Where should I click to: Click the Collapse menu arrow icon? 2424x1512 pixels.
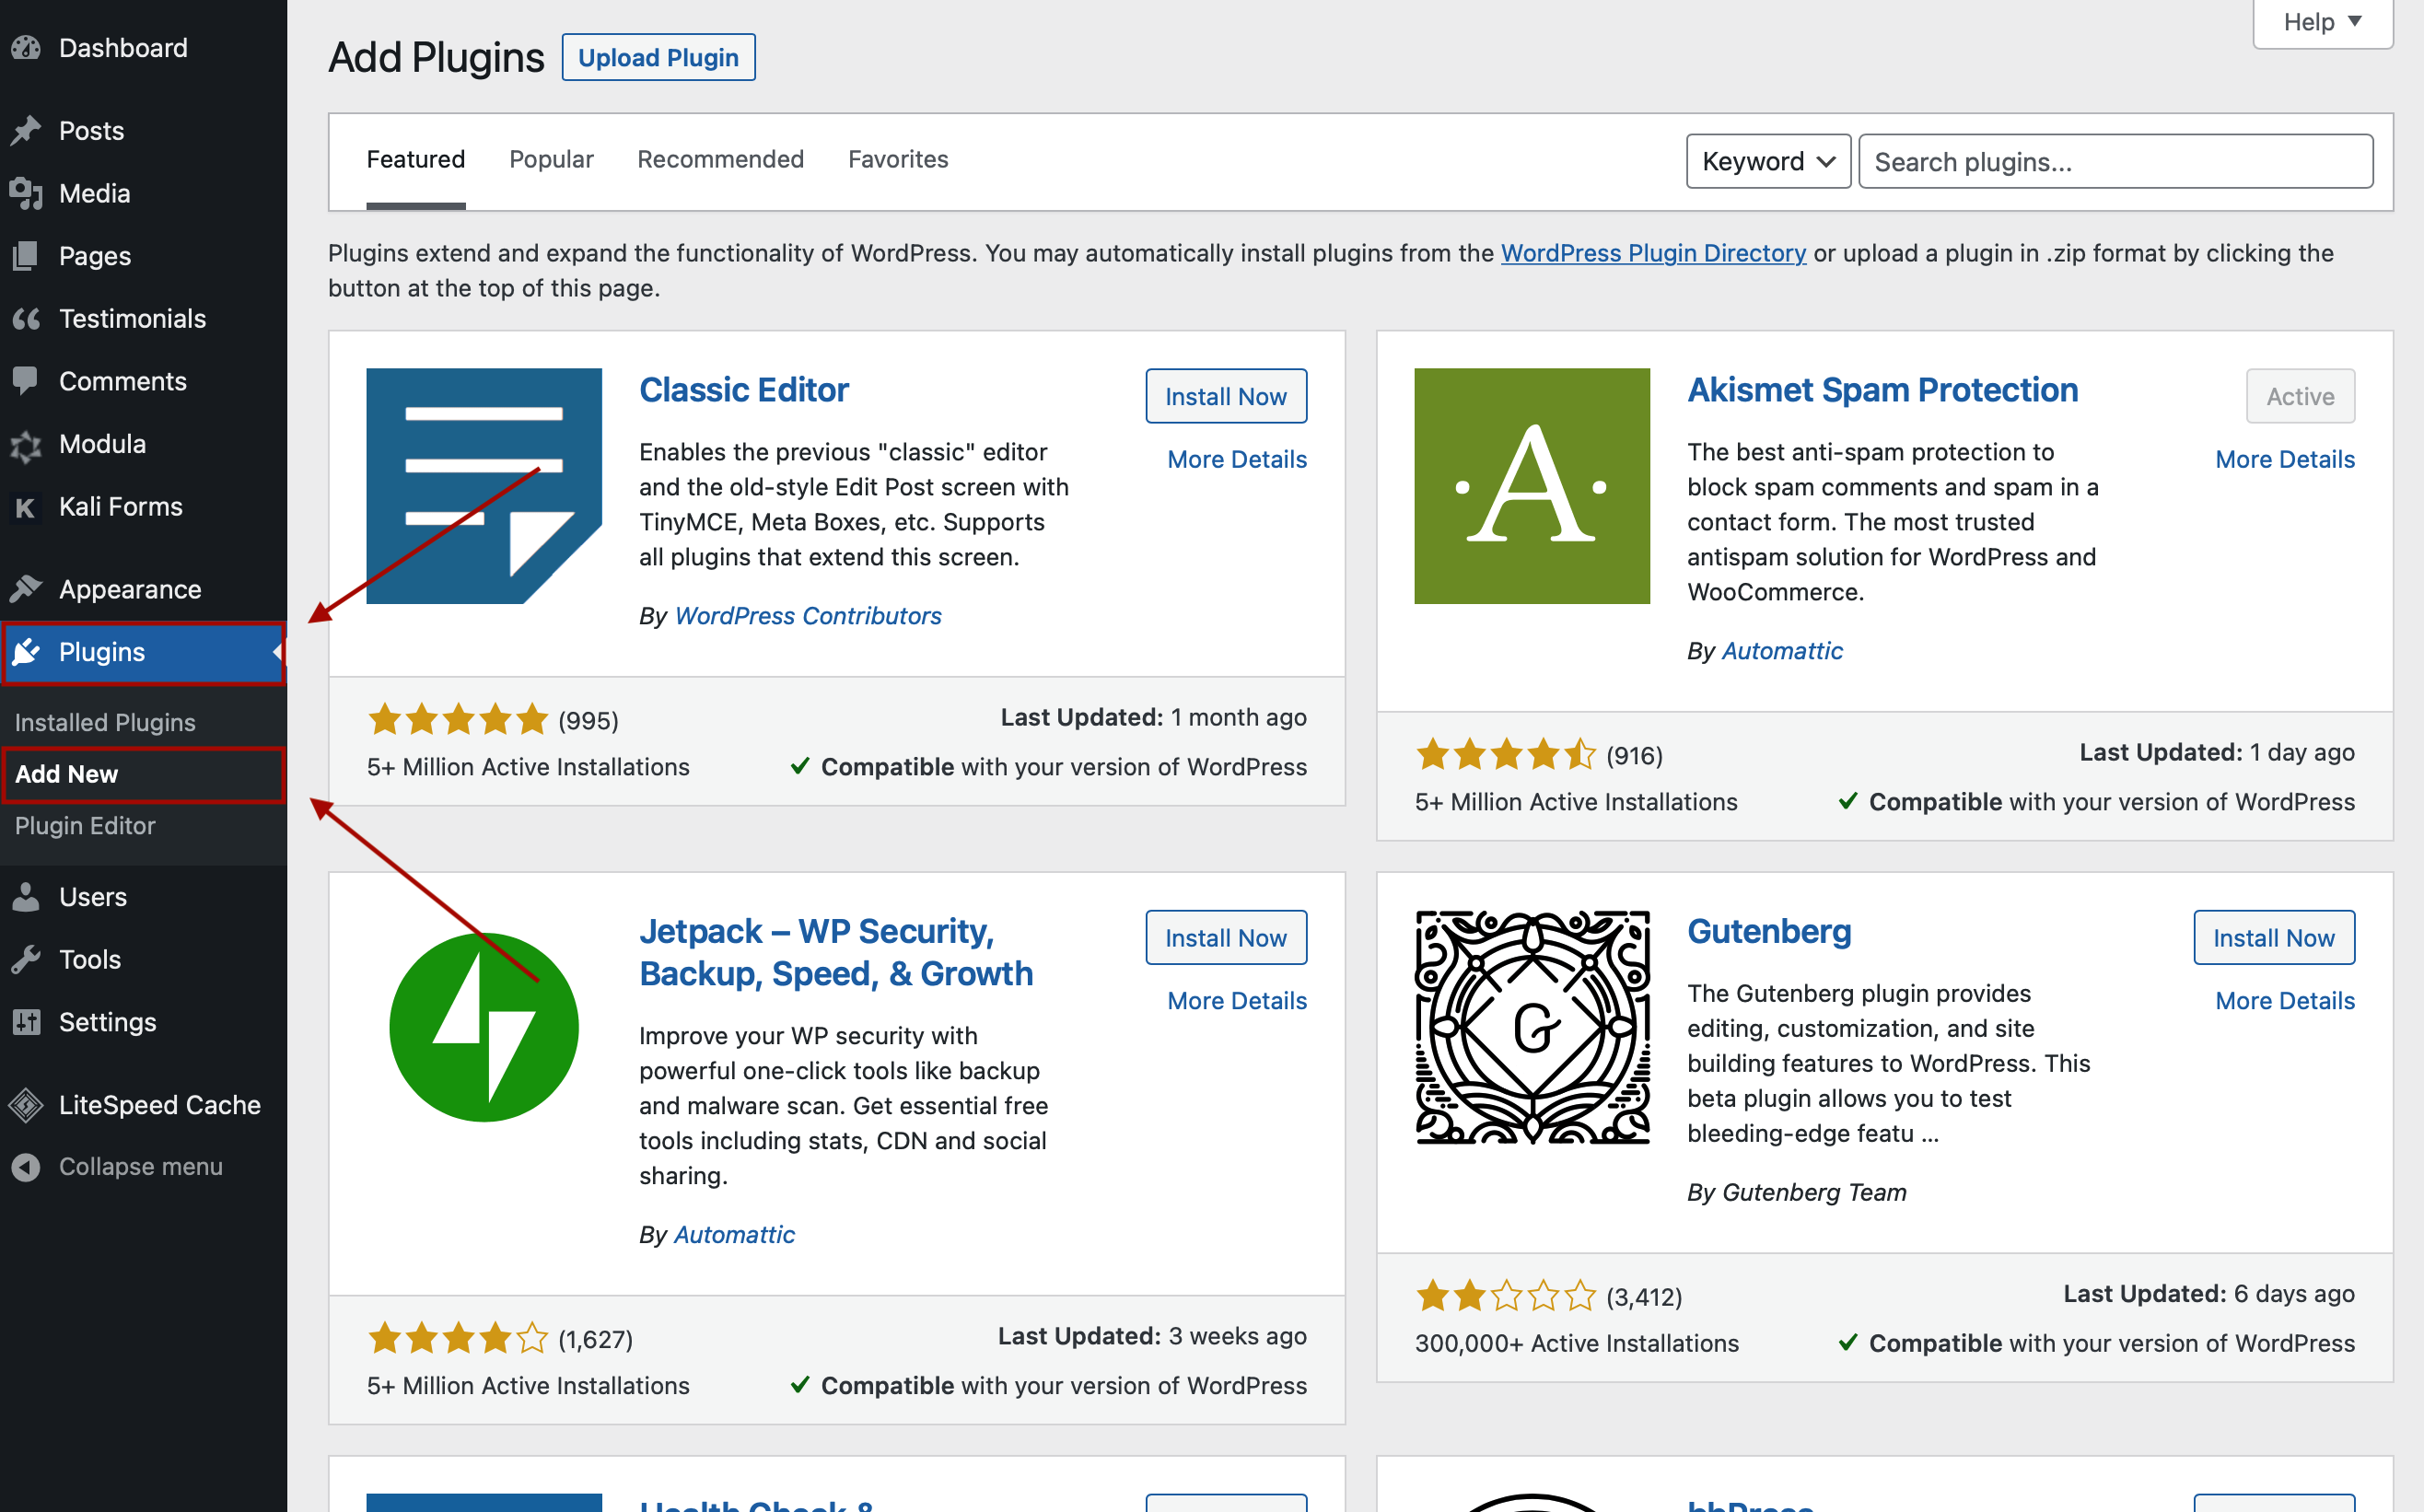point(26,1167)
